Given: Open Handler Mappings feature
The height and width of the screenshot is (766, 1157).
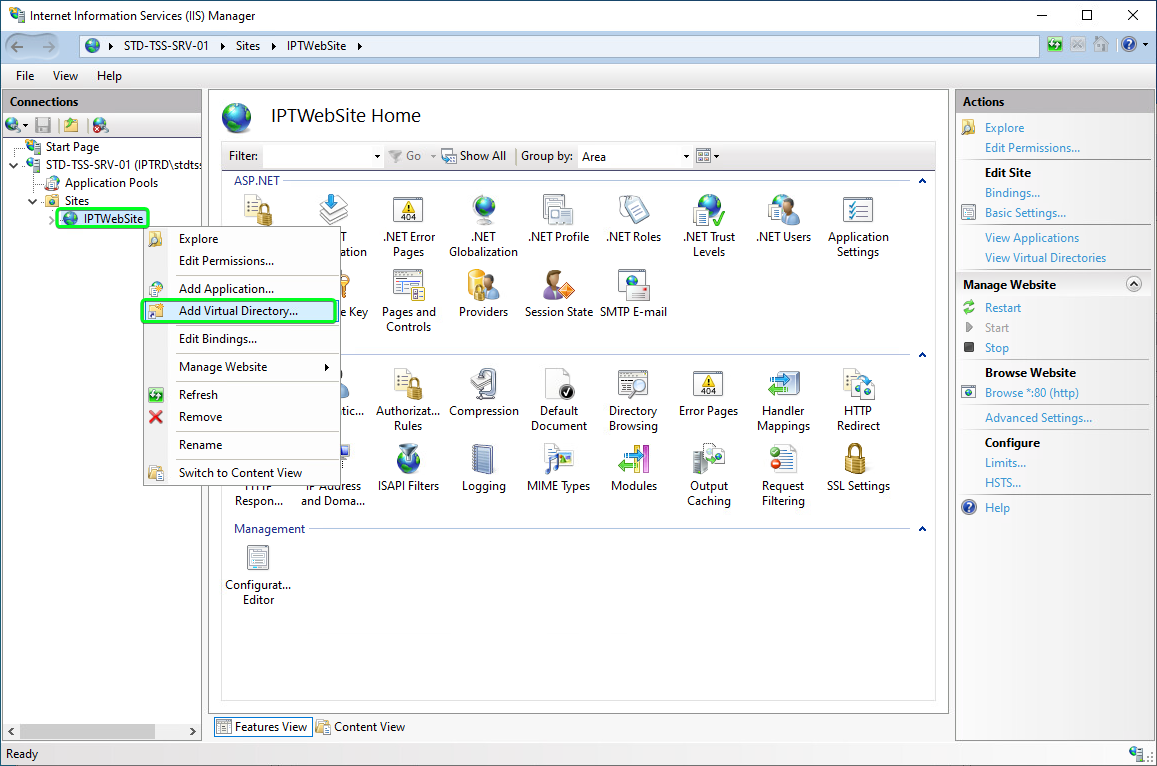Looking at the screenshot, I should (783, 401).
